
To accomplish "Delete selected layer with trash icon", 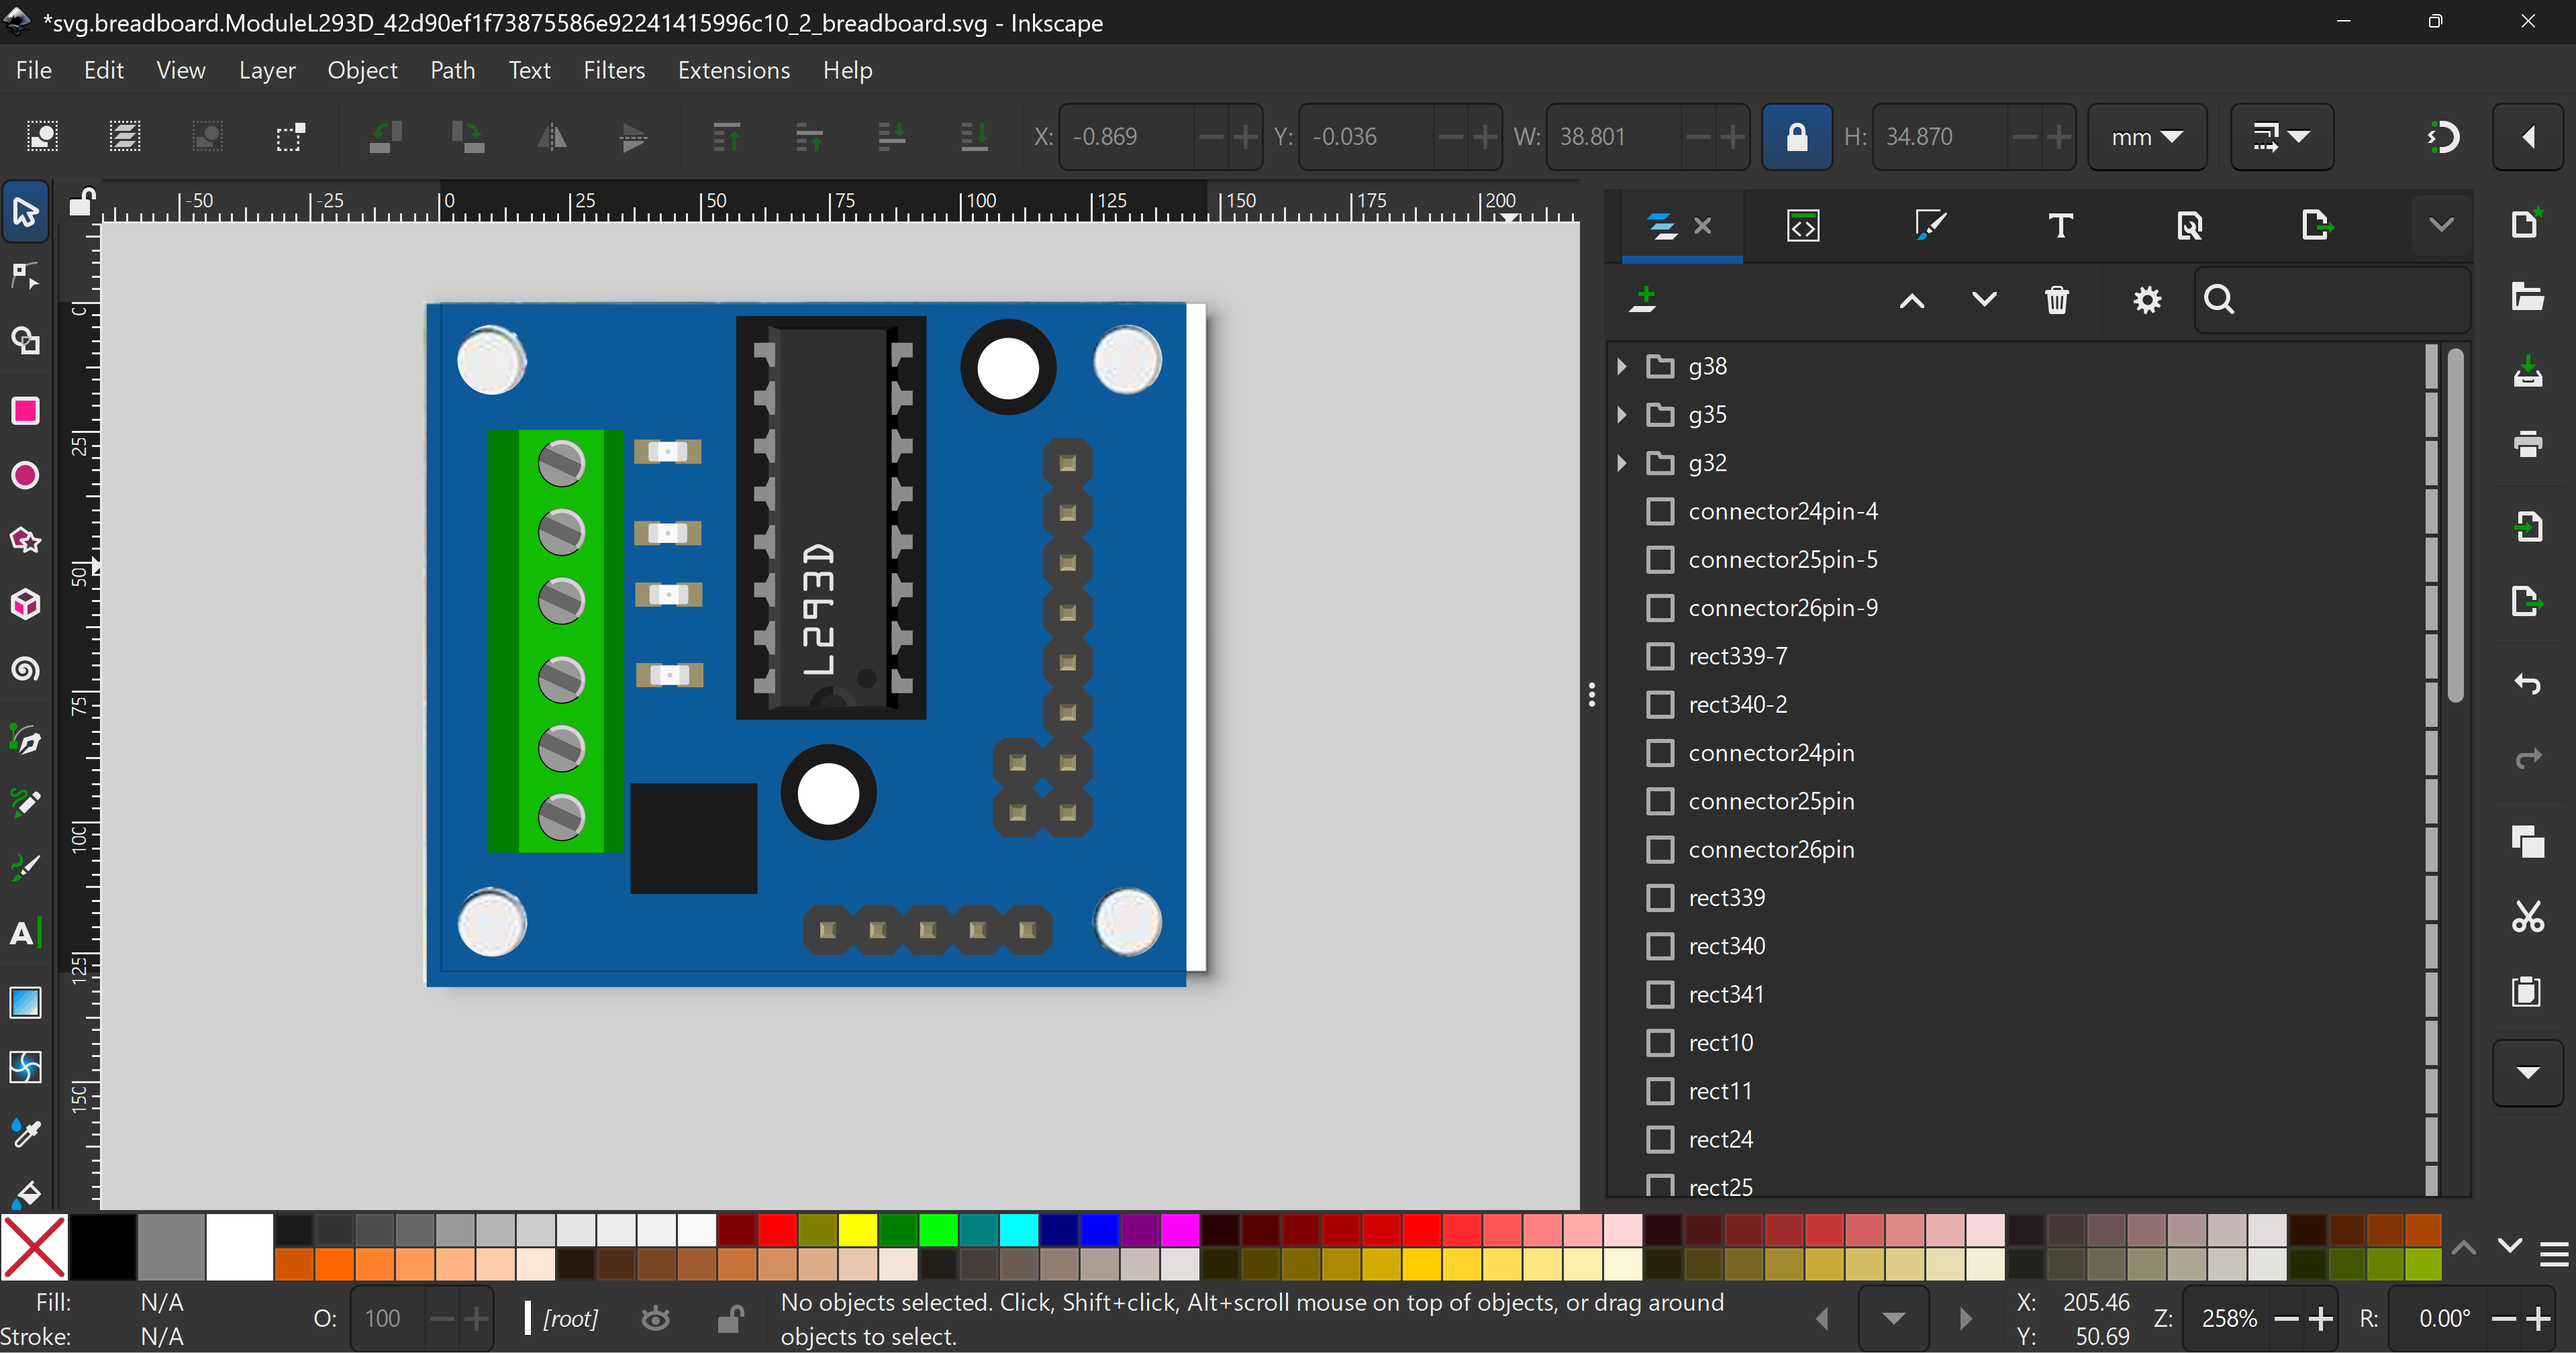I will tap(2056, 300).
